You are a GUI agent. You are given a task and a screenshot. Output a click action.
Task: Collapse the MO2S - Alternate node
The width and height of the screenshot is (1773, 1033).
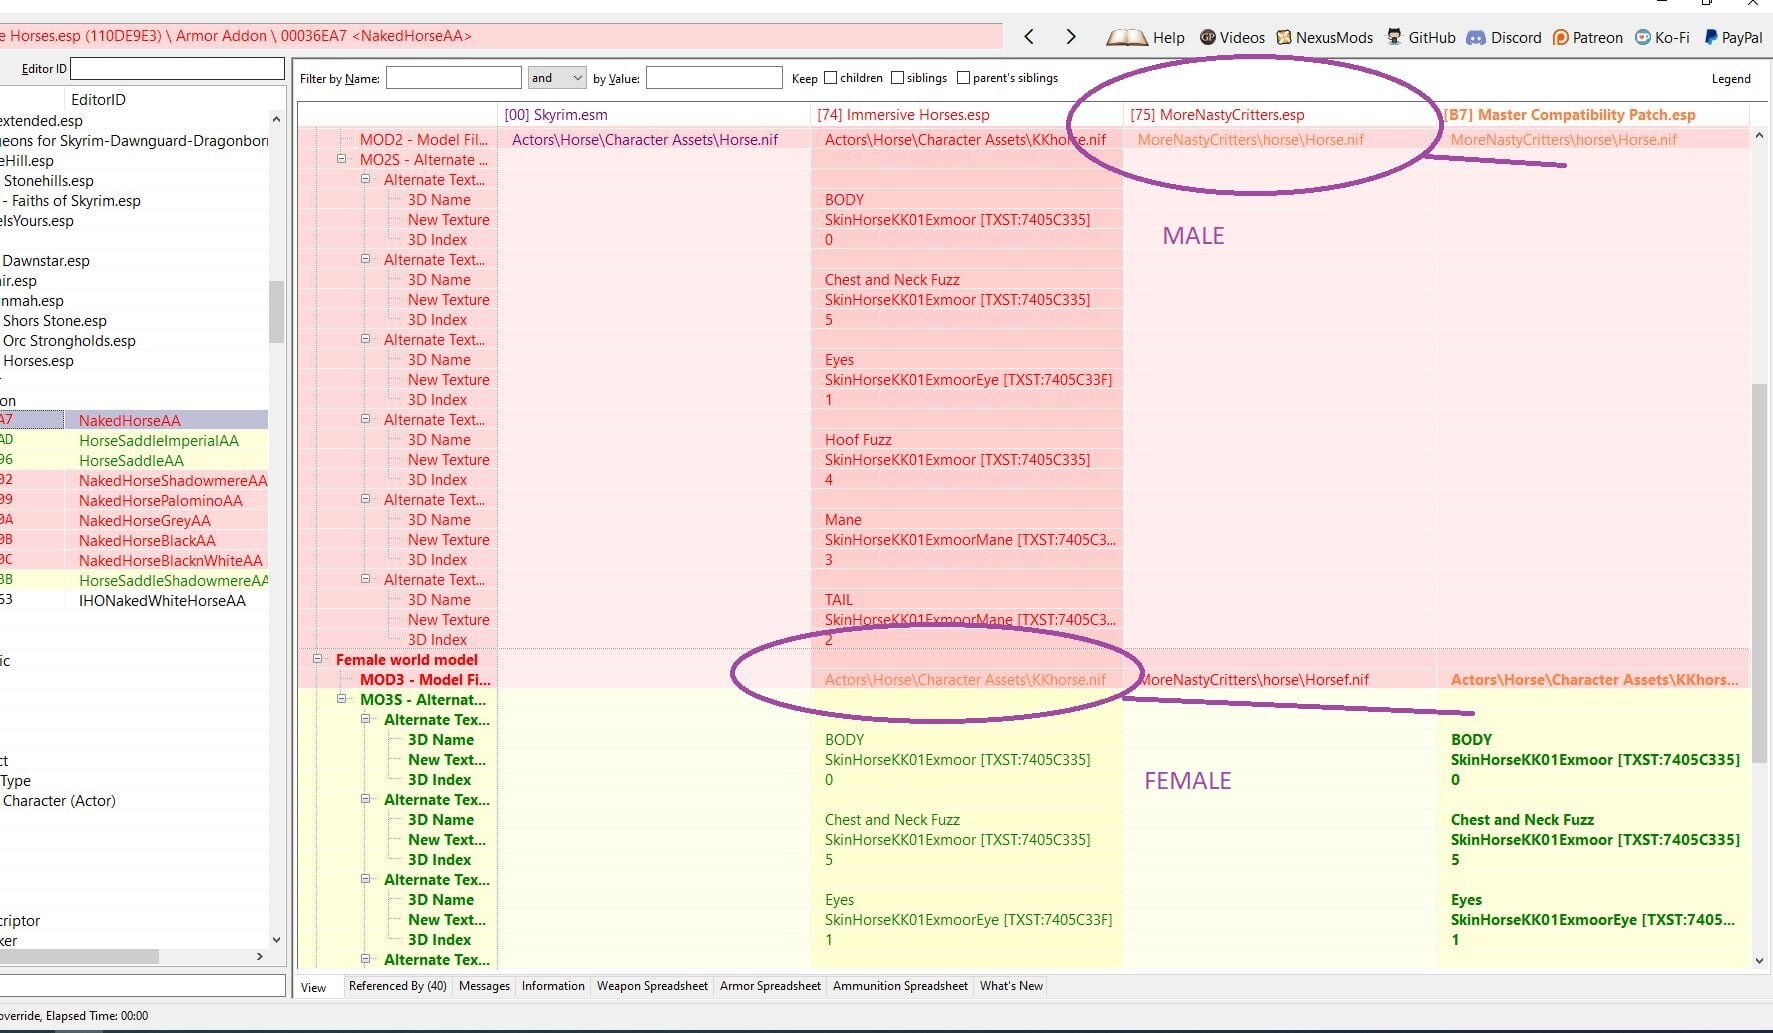[x=342, y=159]
